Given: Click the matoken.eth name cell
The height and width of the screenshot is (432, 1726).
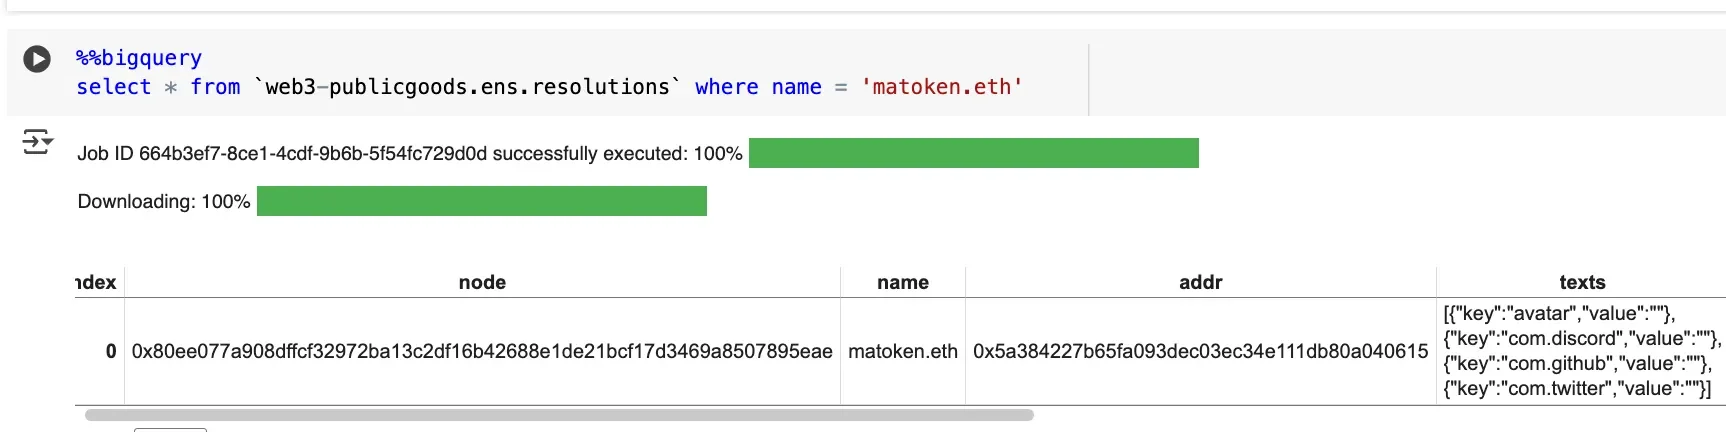Looking at the screenshot, I should coord(902,352).
